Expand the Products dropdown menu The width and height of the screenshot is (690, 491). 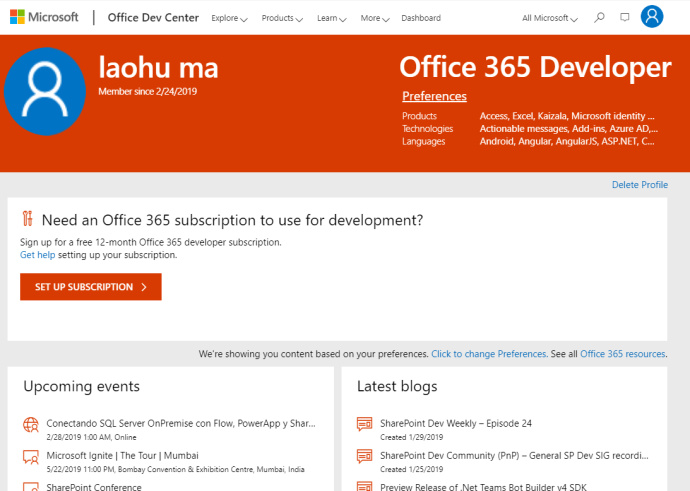click(x=283, y=18)
